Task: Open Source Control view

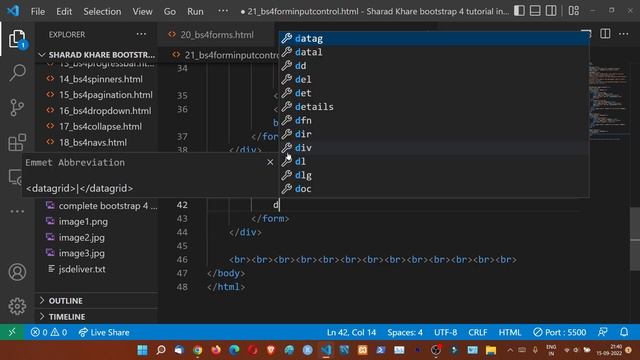Action: point(17,108)
